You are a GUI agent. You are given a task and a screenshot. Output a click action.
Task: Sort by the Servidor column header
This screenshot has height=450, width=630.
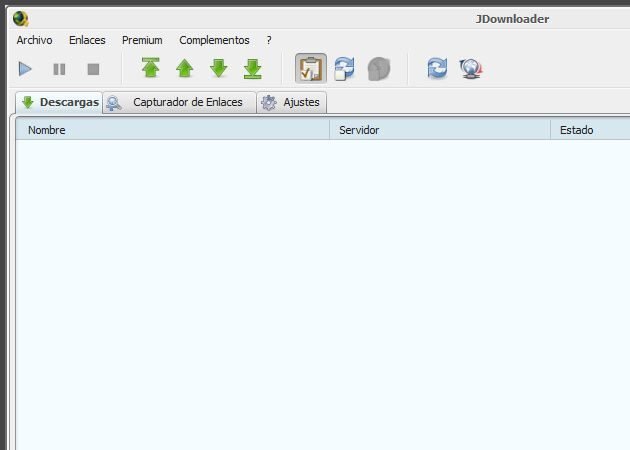tap(440, 130)
